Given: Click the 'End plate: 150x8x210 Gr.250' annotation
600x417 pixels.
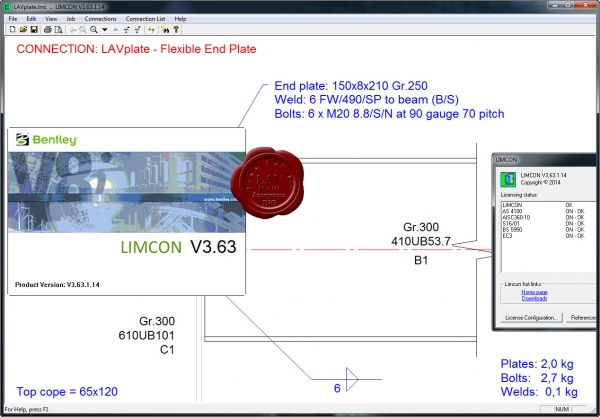Looking at the screenshot, I should [x=351, y=86].
